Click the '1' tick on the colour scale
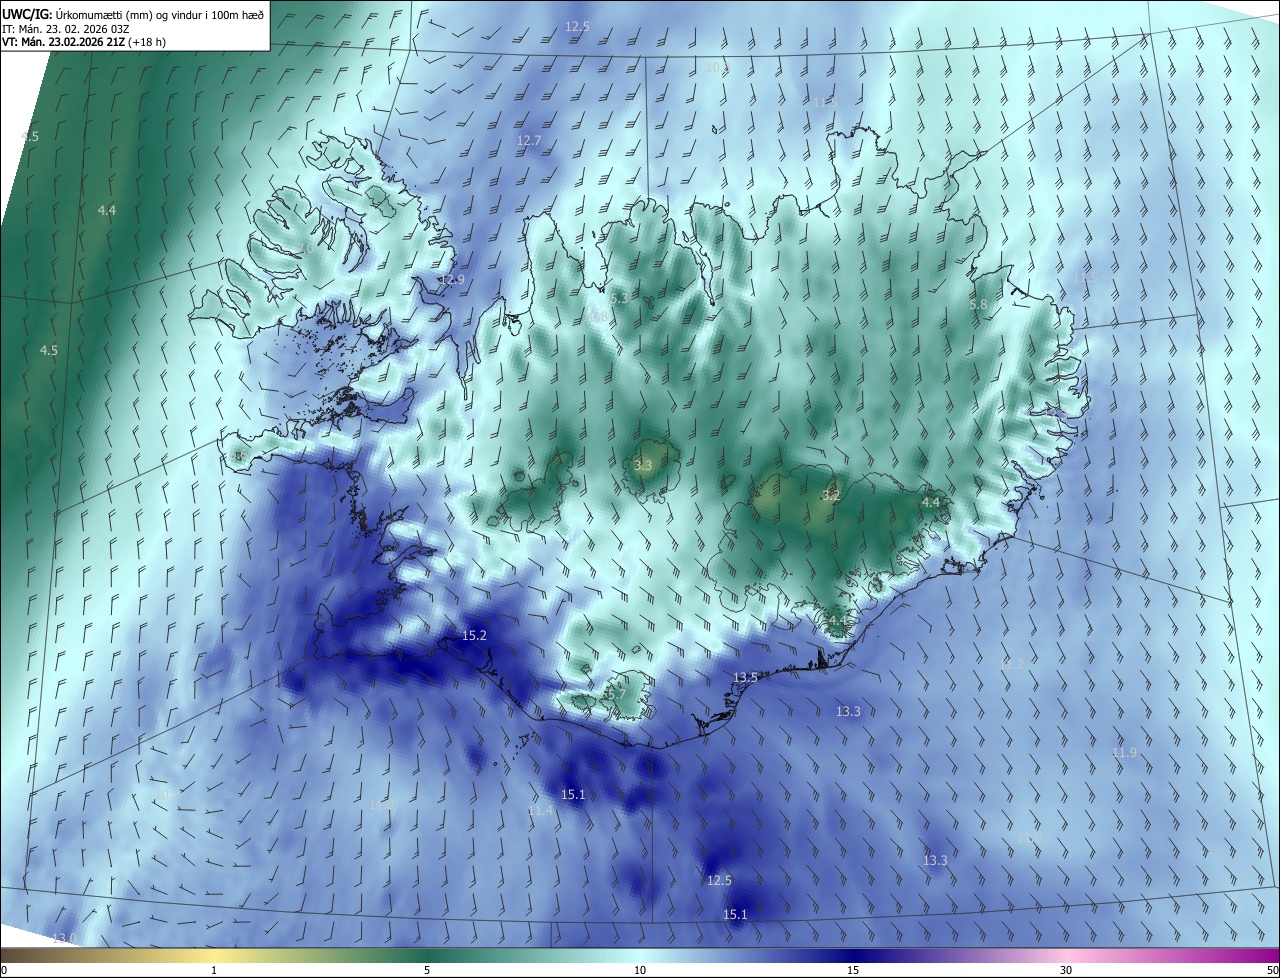 click(214, 970)
